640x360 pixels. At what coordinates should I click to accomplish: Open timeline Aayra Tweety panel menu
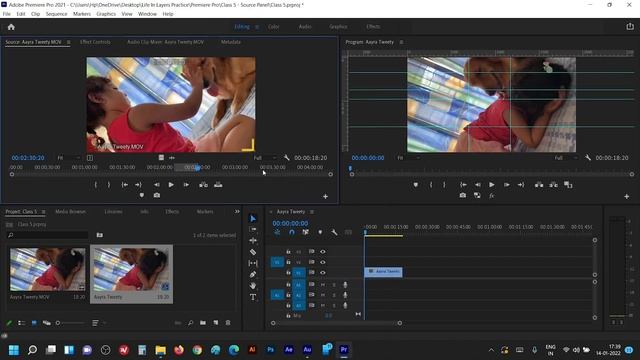312,211
